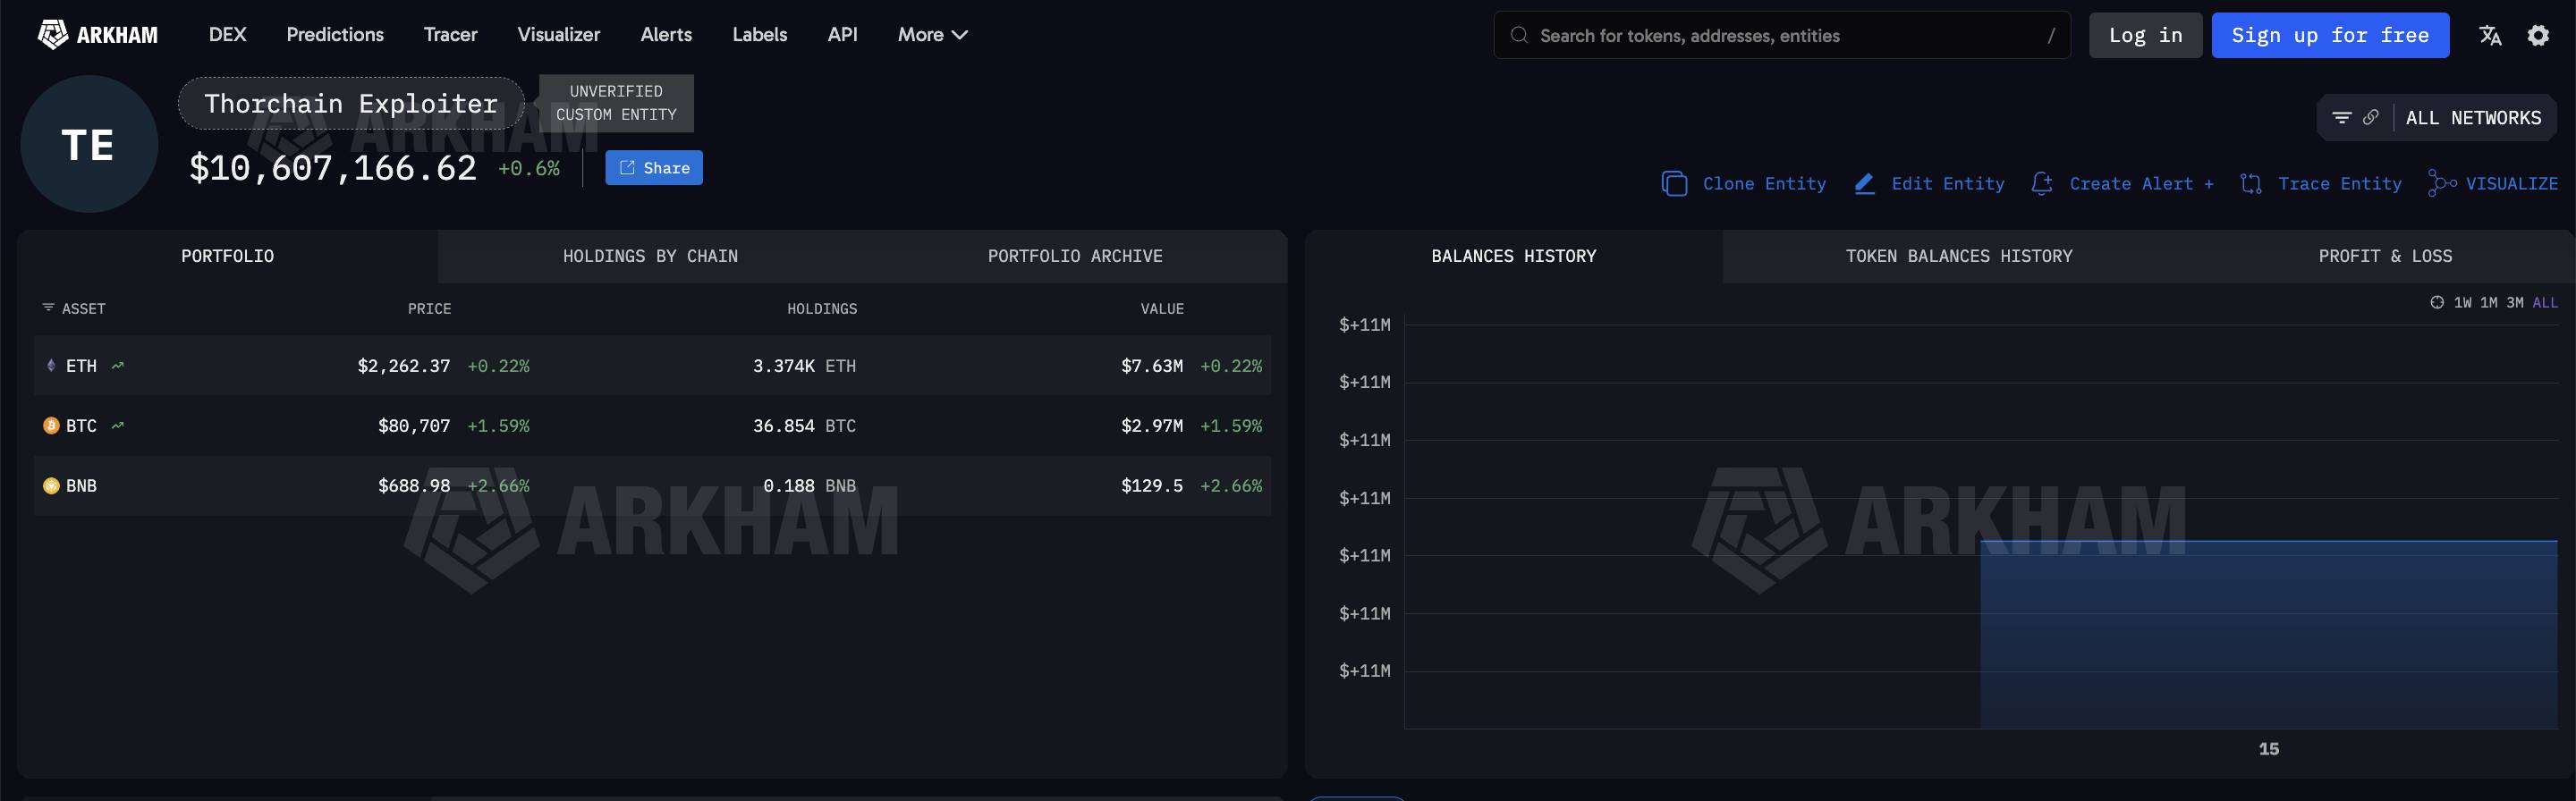2576x801 pixels.
Task: Open the DEX menu item
Action: [x=227, y=35]
